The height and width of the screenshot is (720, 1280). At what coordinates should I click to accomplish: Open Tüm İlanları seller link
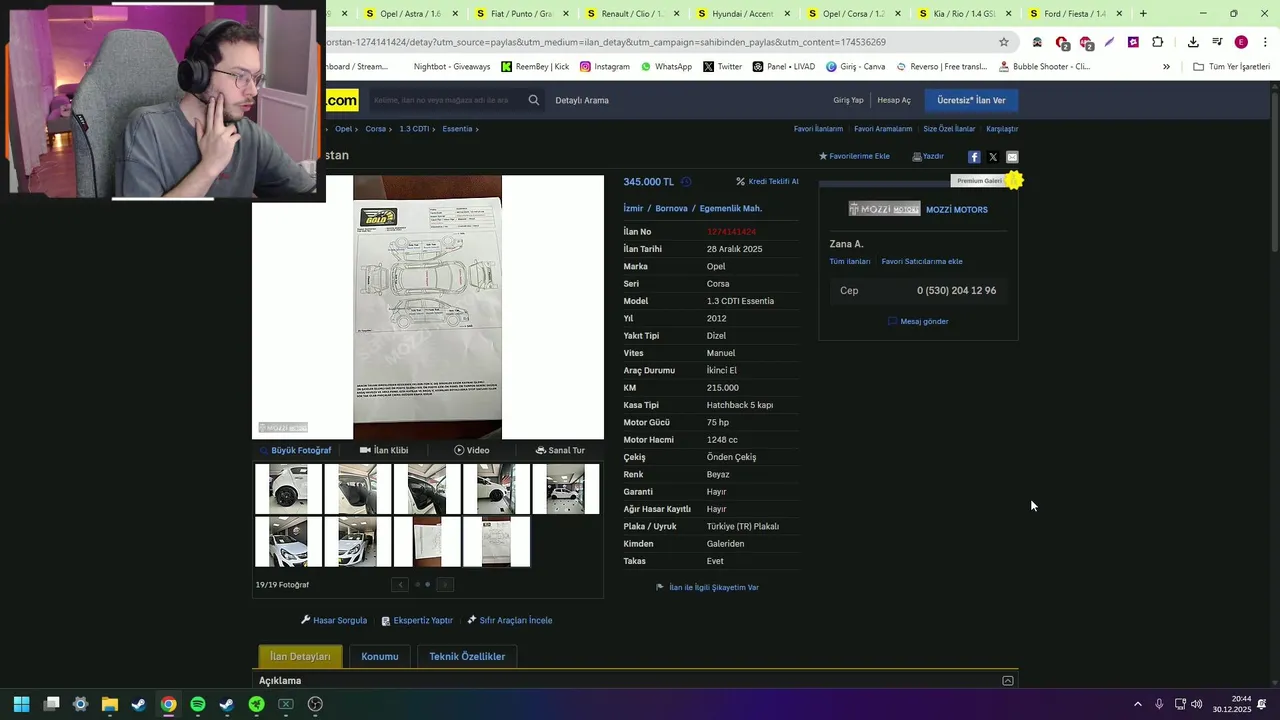pos(850,262)
